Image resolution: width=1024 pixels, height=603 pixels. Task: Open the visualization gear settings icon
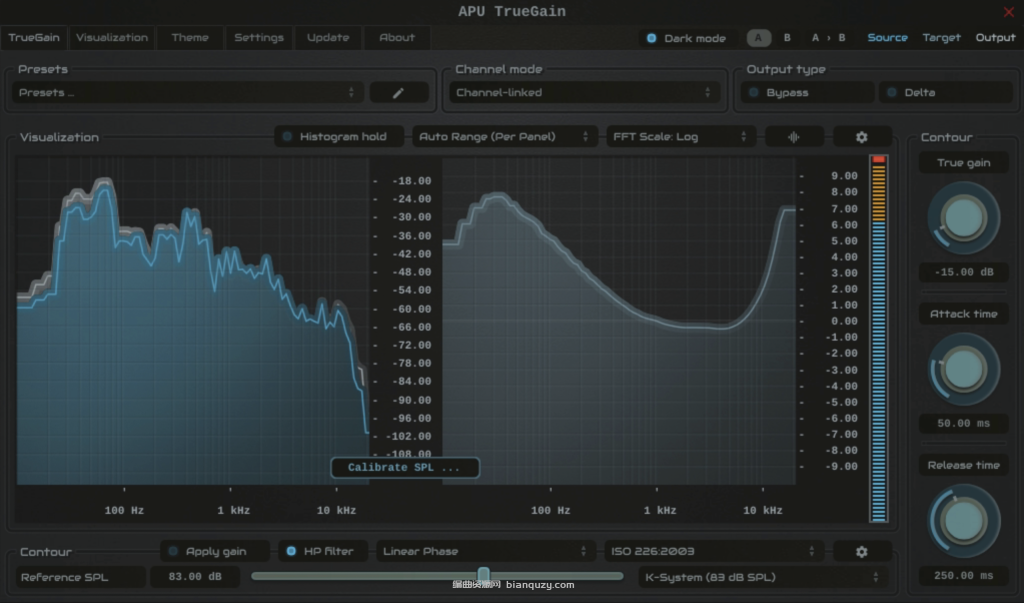pos(862,136)
